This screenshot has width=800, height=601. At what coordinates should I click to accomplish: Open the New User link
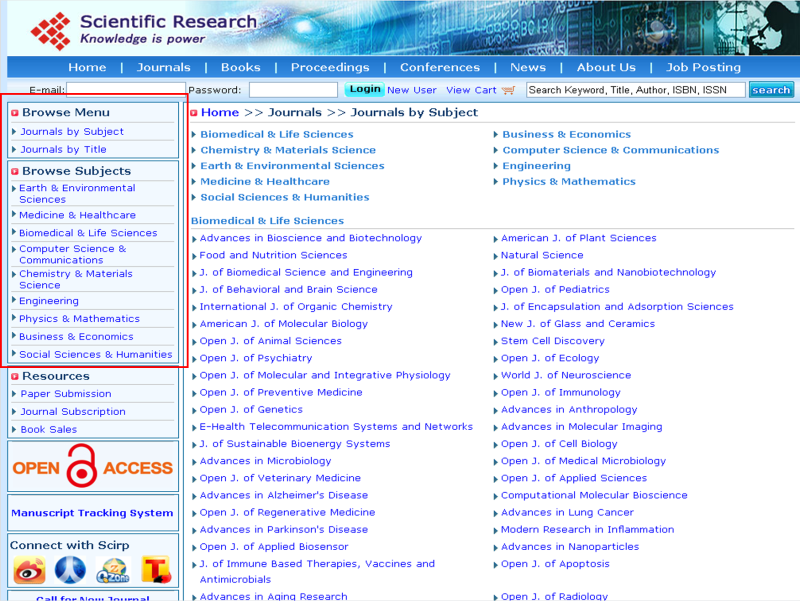click(412, 90)
